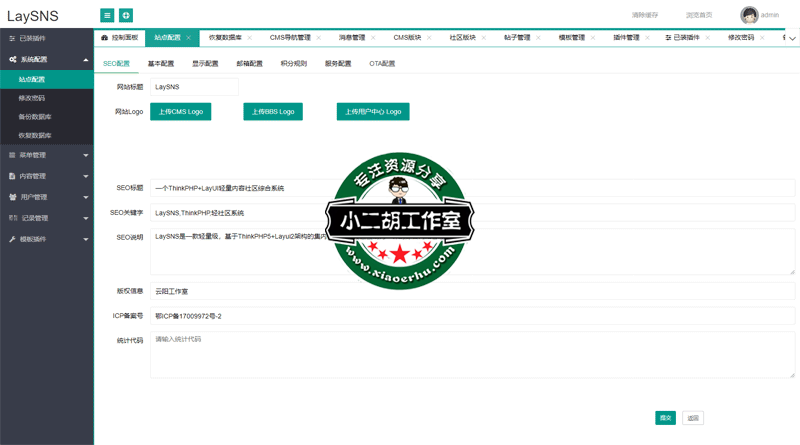Click the admin user avatar
Image resolution: width=800 pixels, height=445 pixels.
[x=749, y=15]
